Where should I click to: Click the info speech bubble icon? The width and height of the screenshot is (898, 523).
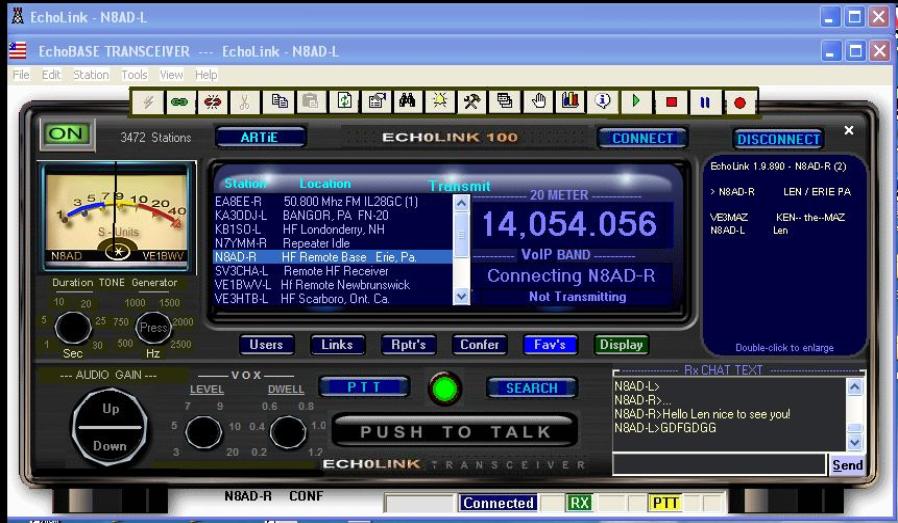point(602,102)
